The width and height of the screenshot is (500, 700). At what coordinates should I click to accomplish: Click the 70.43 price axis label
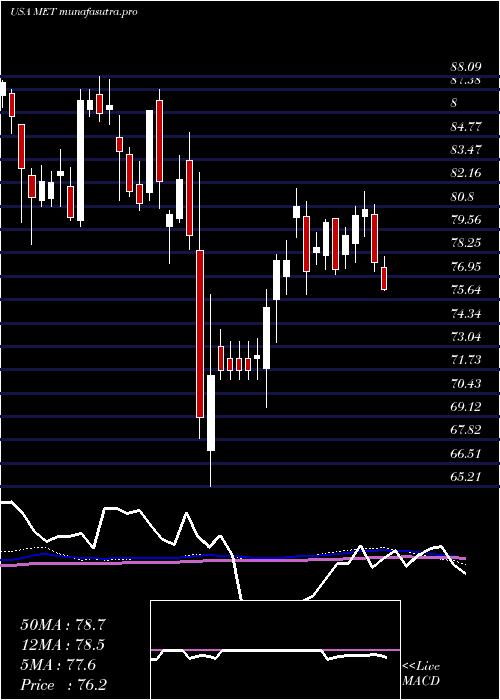(x=466, y=383)
